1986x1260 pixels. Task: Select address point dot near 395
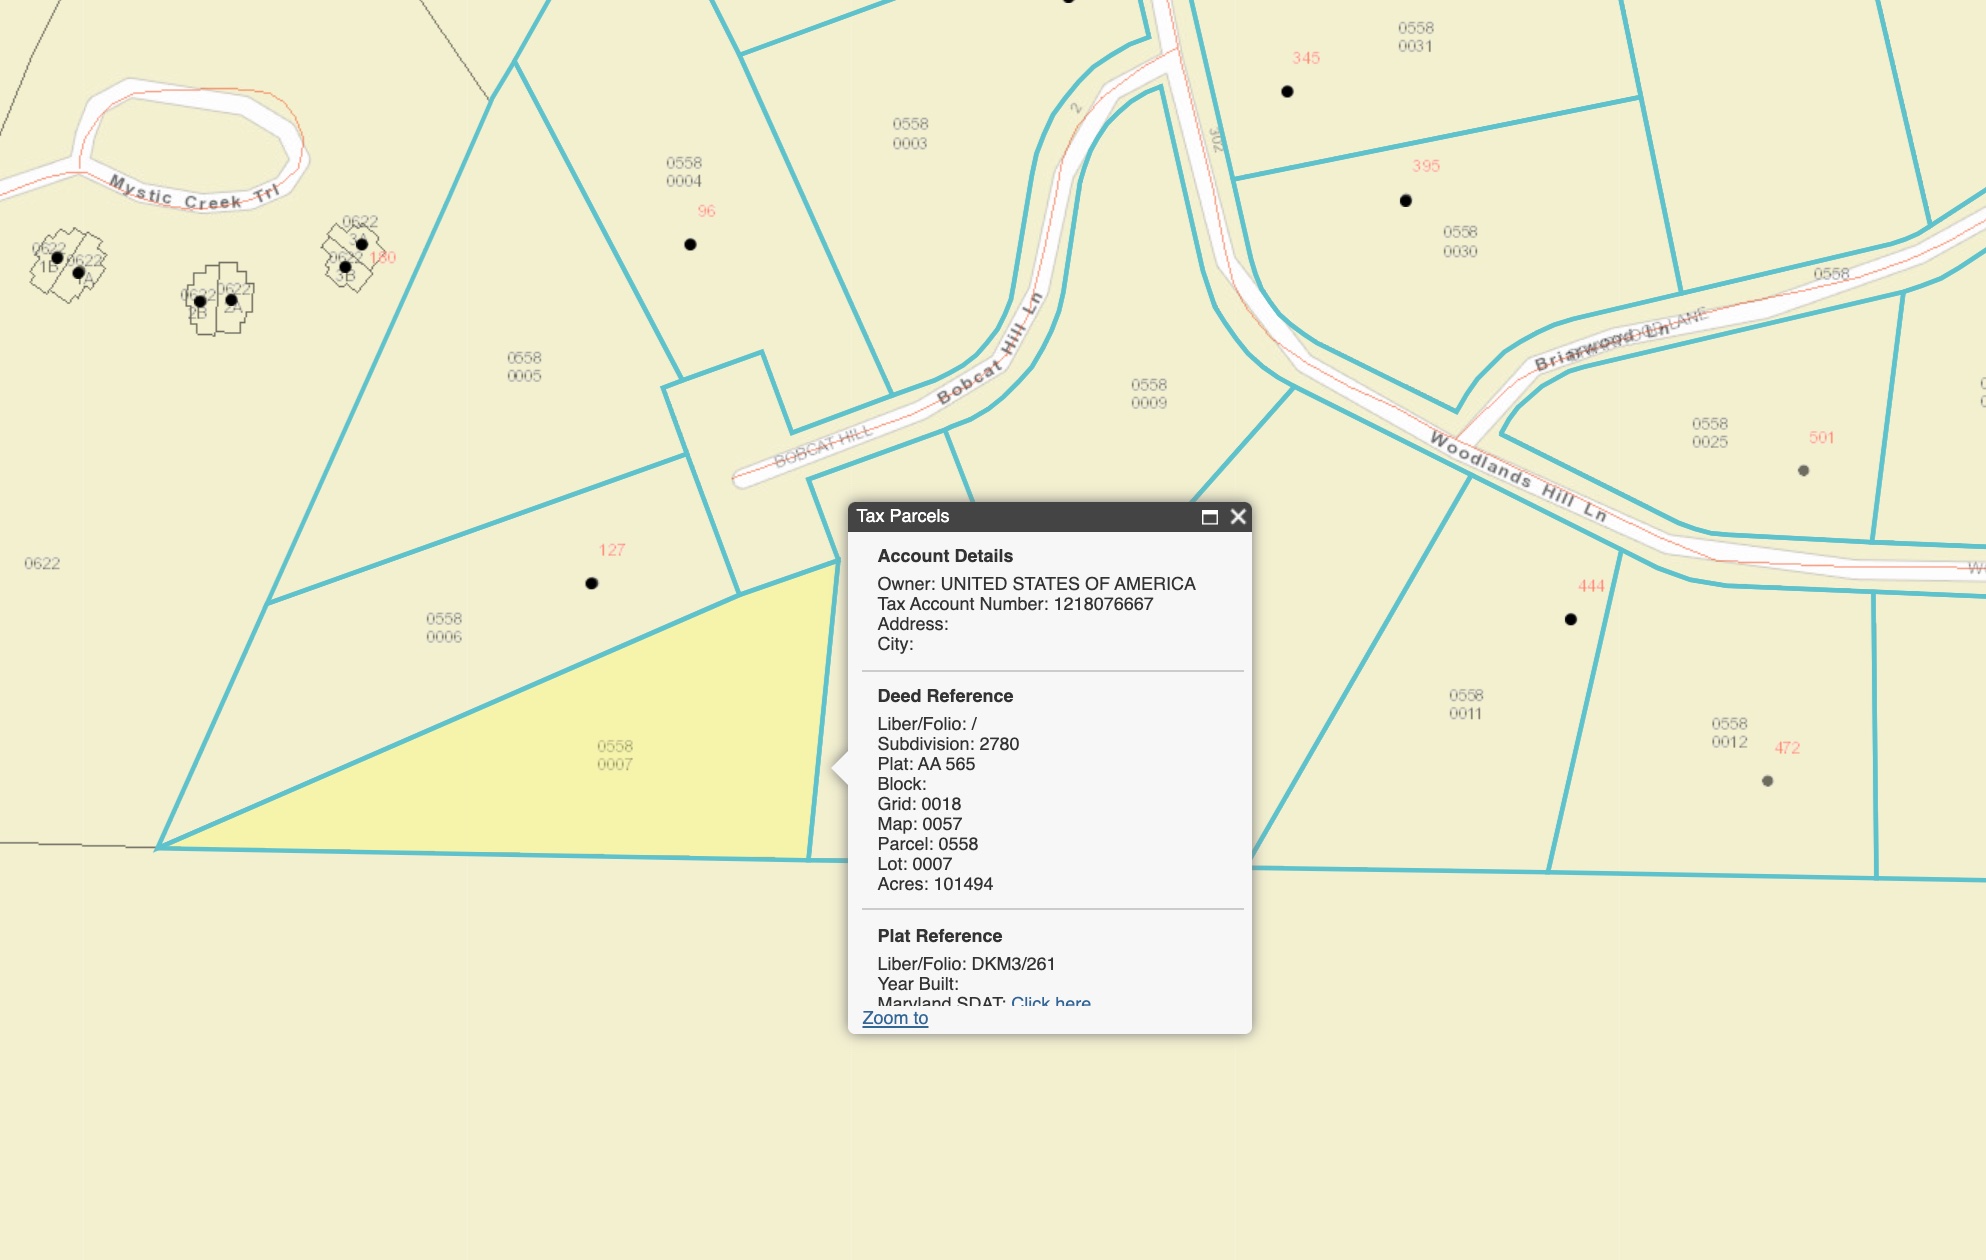point(1406,201)
